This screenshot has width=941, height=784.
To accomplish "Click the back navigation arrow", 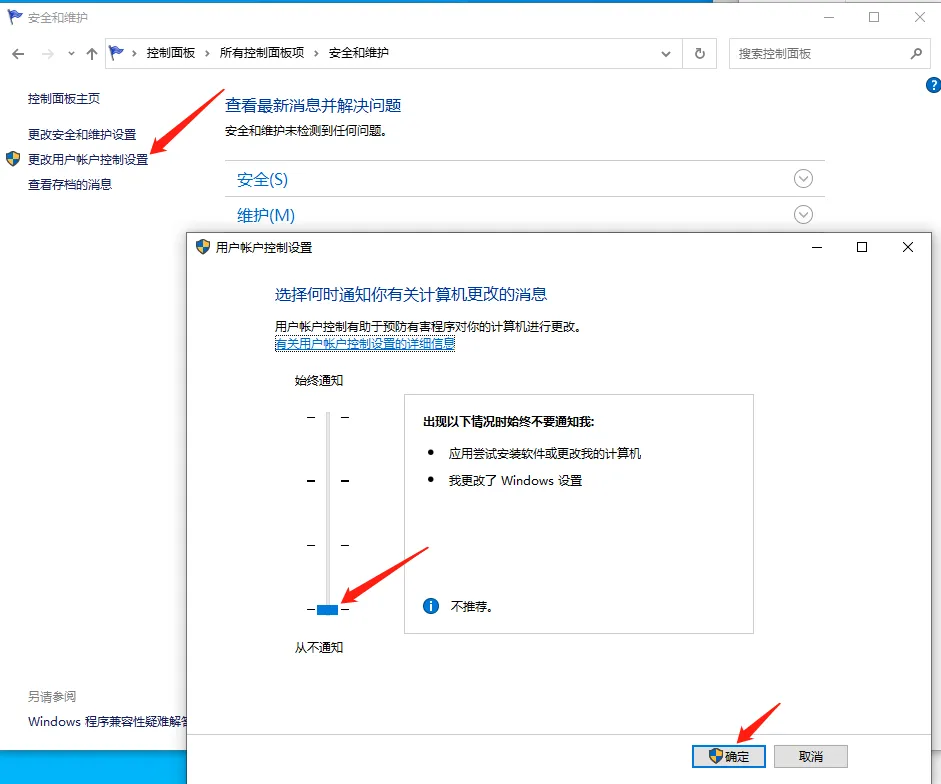I will 17,53.
